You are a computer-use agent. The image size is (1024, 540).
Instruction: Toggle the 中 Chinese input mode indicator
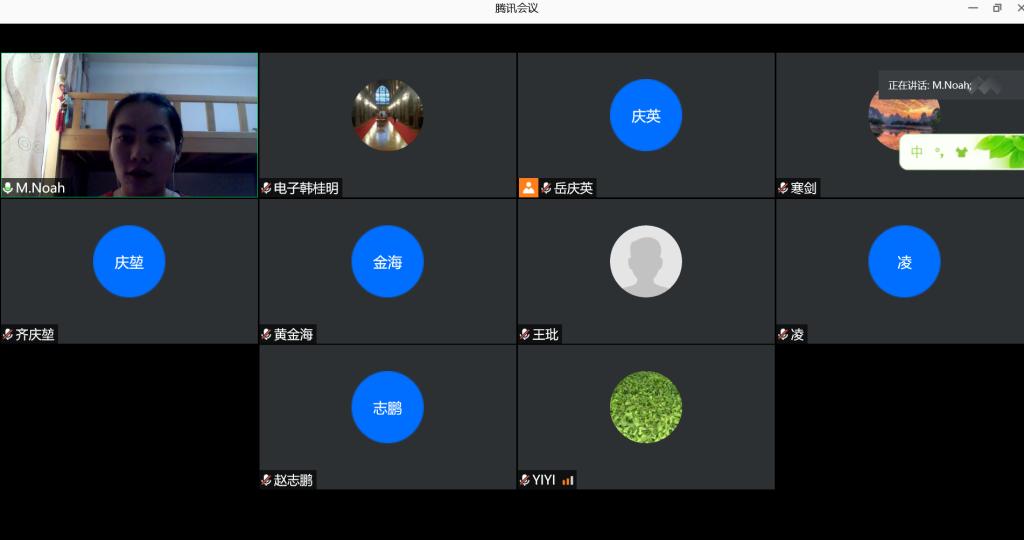917,153
